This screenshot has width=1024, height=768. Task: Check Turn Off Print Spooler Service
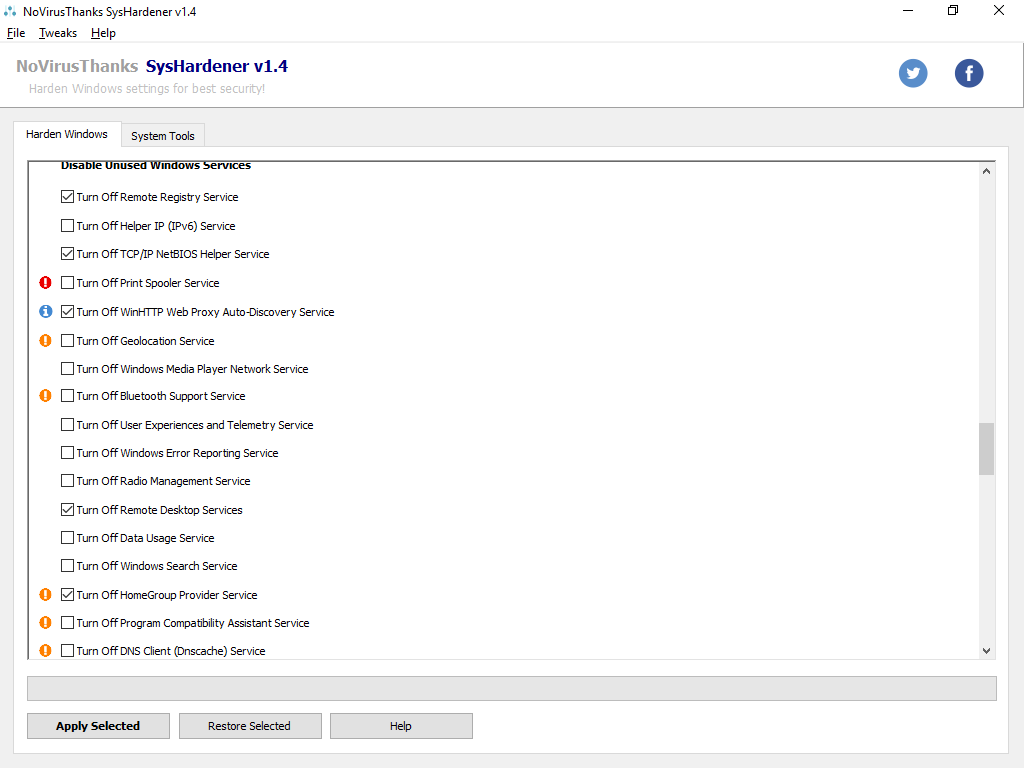coord(67,283)
